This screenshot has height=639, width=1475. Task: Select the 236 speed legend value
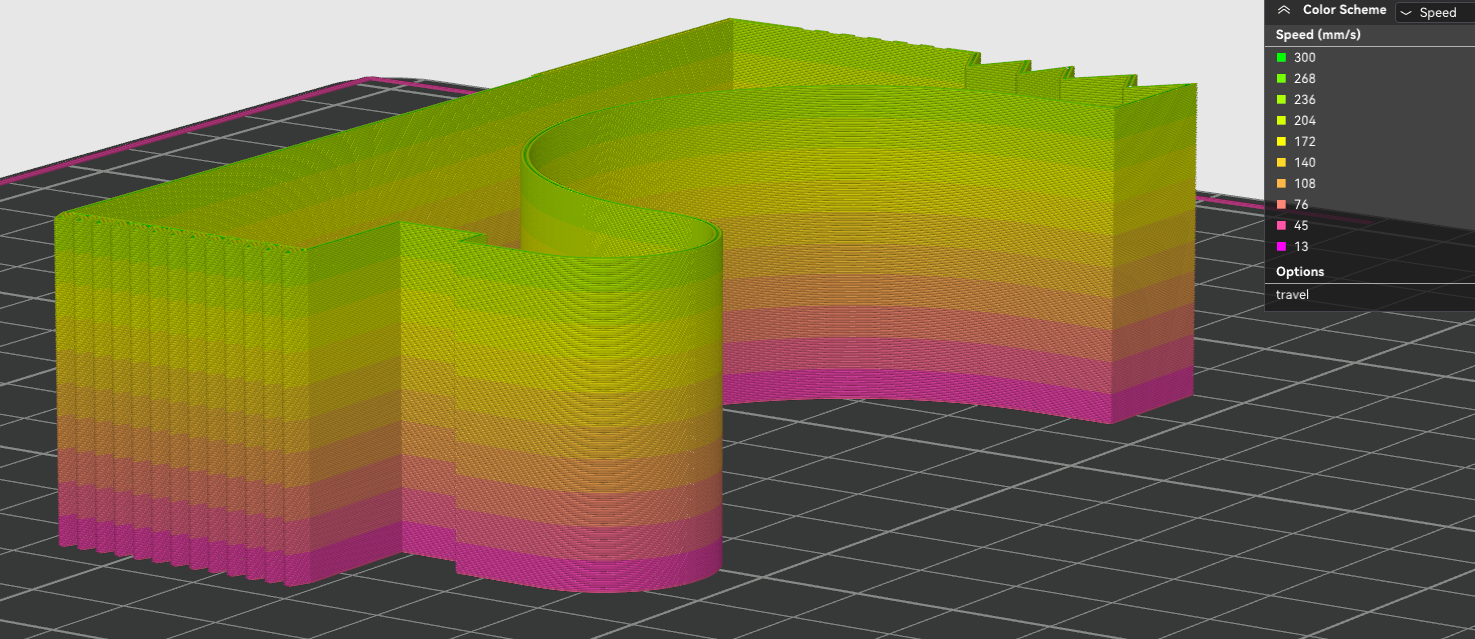click(1304, 100)
